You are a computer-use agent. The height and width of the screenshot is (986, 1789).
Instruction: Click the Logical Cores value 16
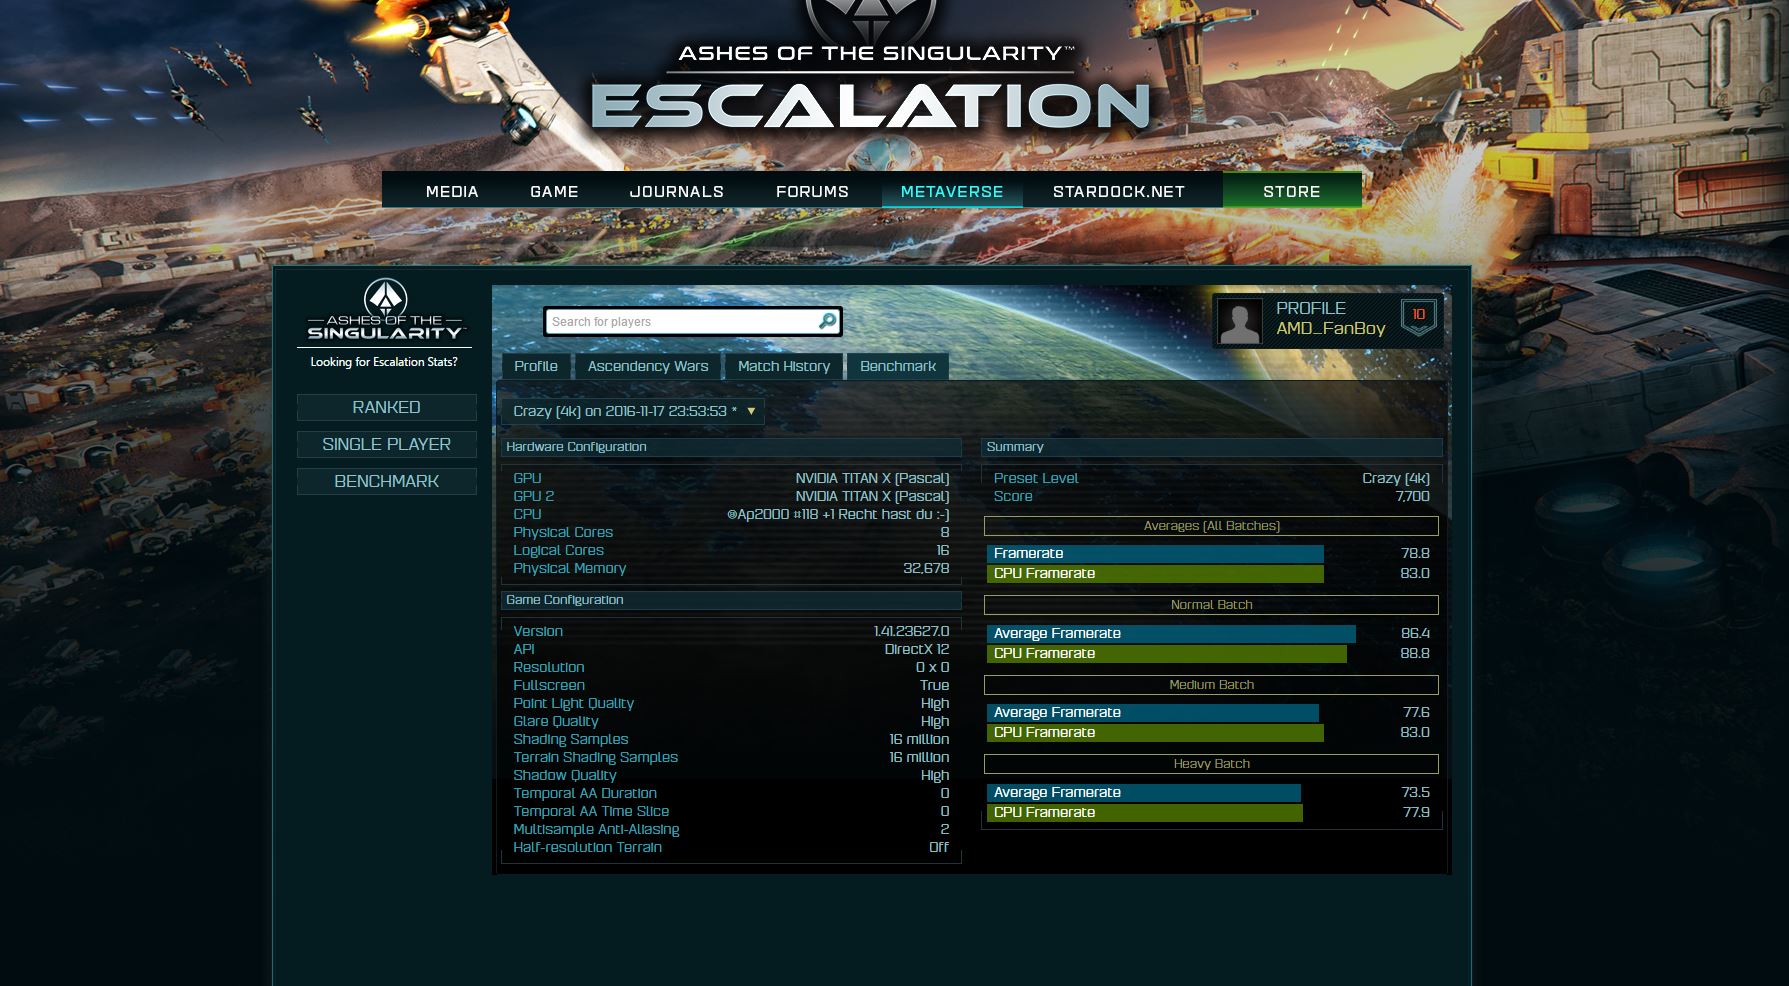point(942,550)
